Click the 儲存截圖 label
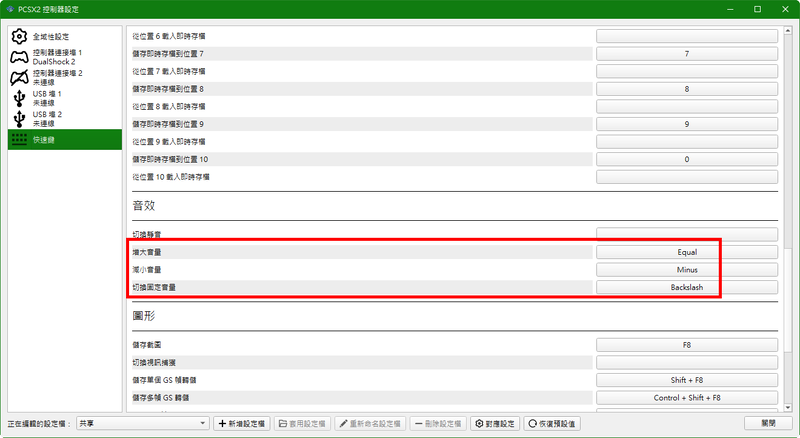Image resolution: width=800 pixels, height=438 pixels. (x=146, y=345)
